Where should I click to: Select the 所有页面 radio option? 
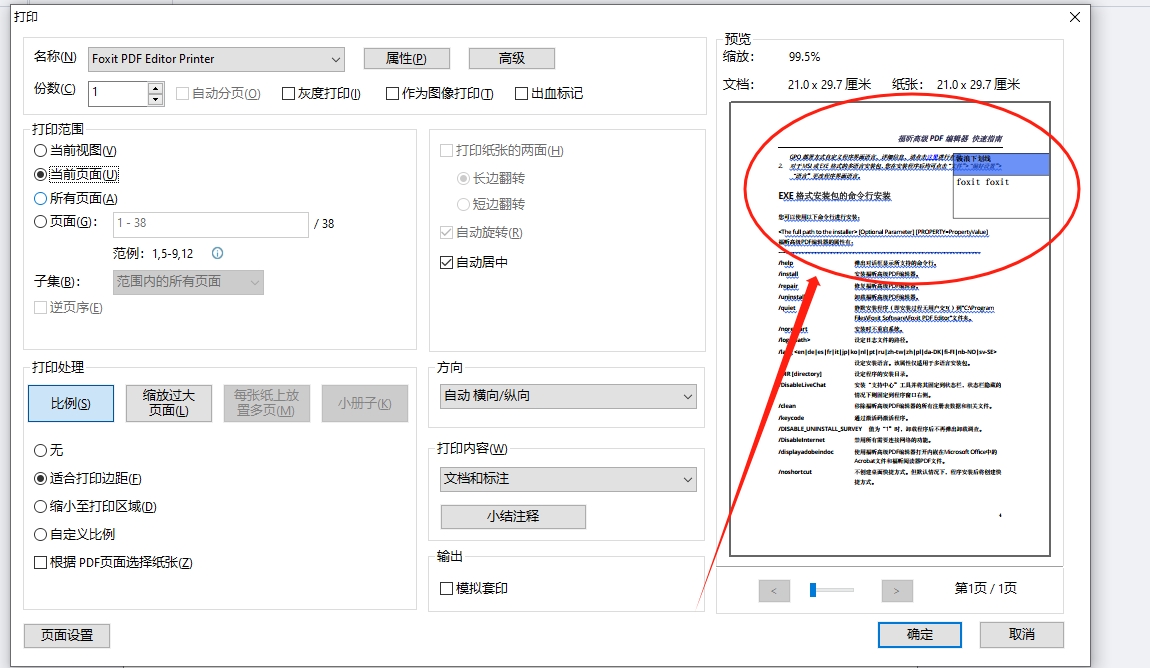pos(41,198)
